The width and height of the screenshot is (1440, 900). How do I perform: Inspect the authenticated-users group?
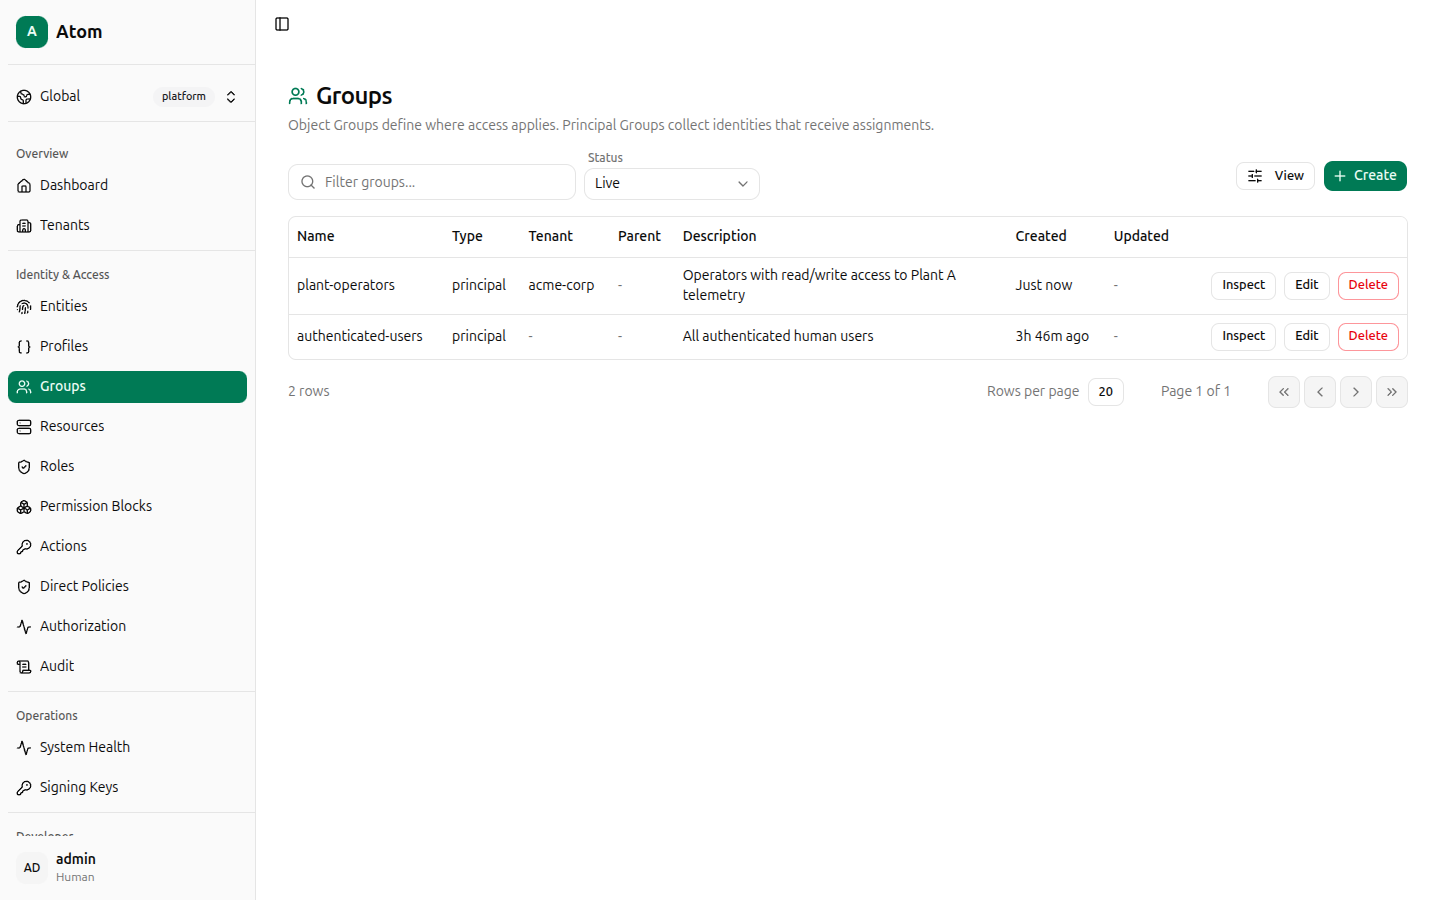[x=1243, y=337]
